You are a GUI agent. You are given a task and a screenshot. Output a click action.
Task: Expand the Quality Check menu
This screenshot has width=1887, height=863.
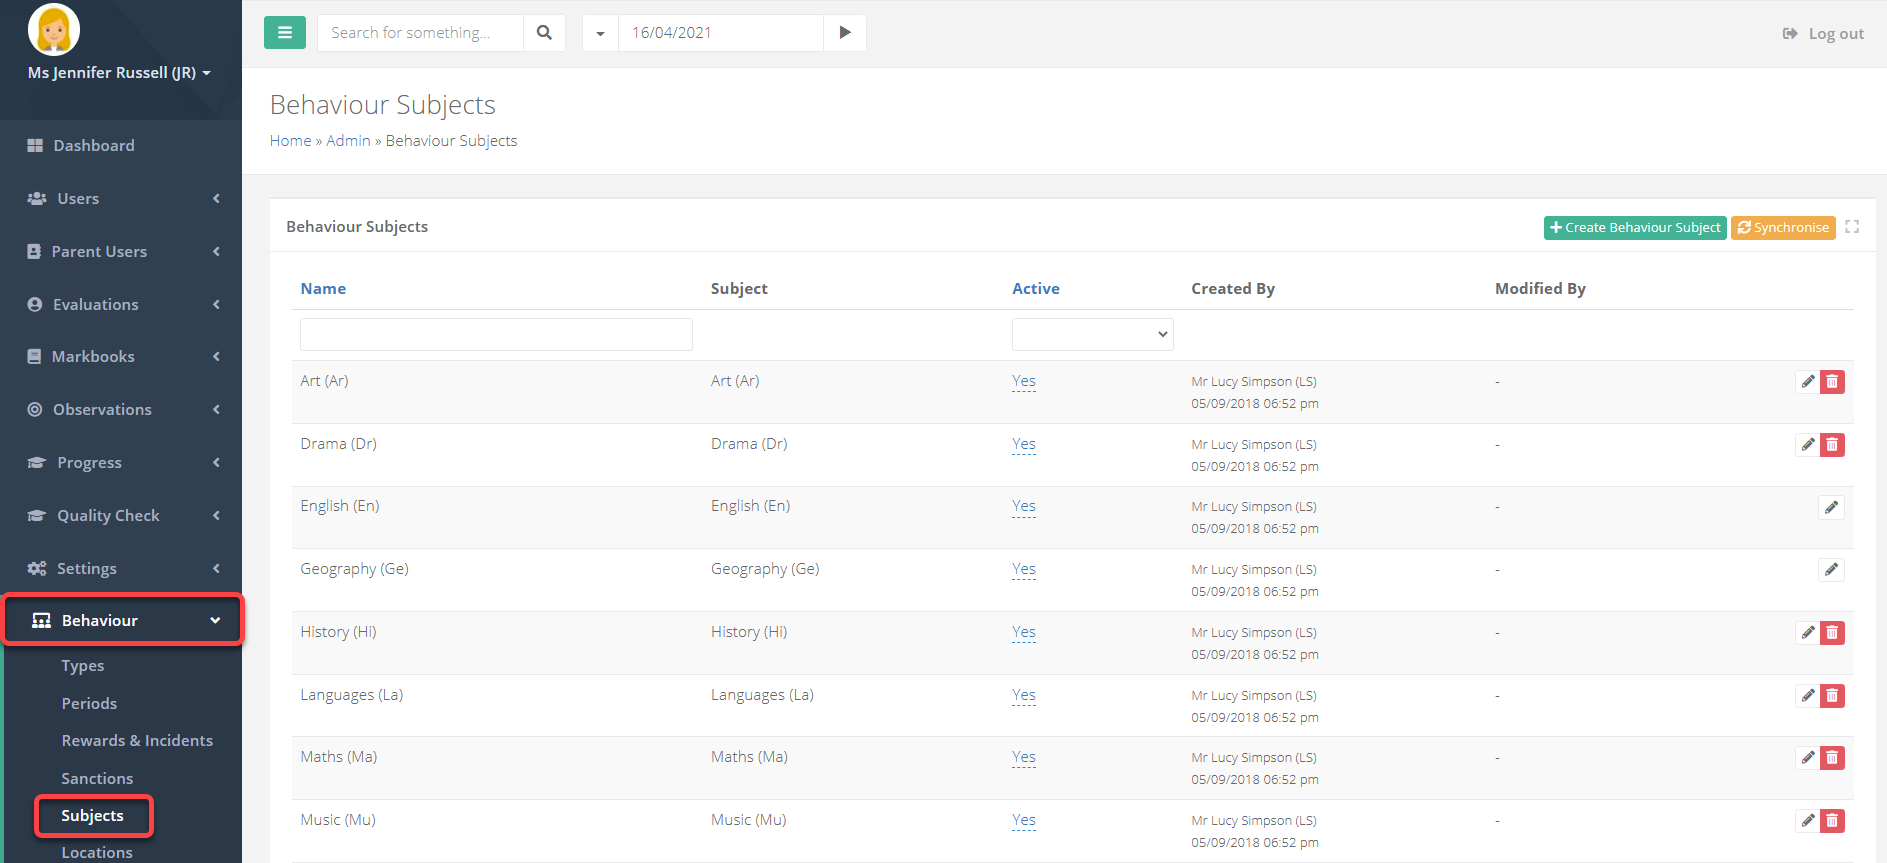click(x=121, y=515)
